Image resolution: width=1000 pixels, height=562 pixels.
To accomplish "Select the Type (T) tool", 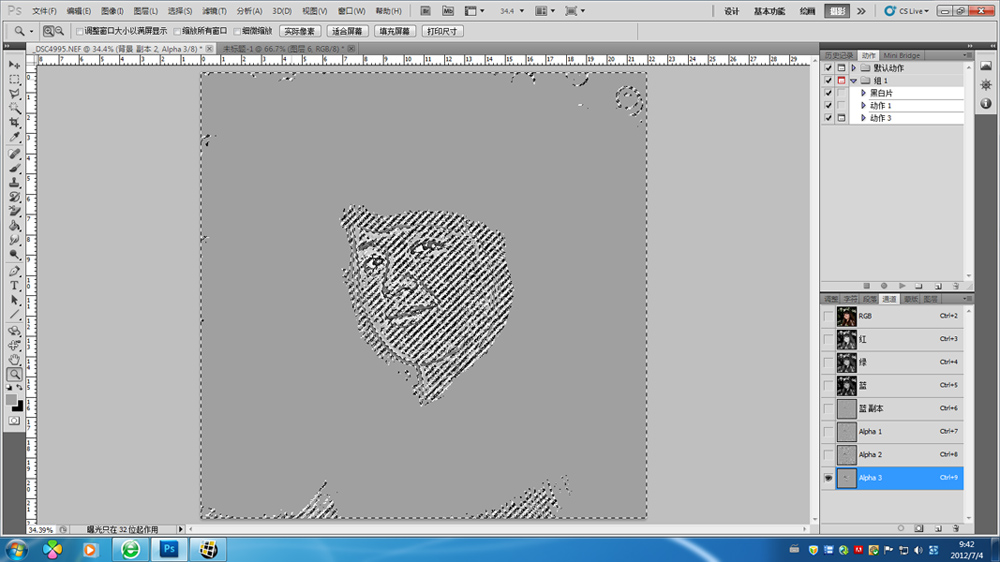I will [15, 285].
